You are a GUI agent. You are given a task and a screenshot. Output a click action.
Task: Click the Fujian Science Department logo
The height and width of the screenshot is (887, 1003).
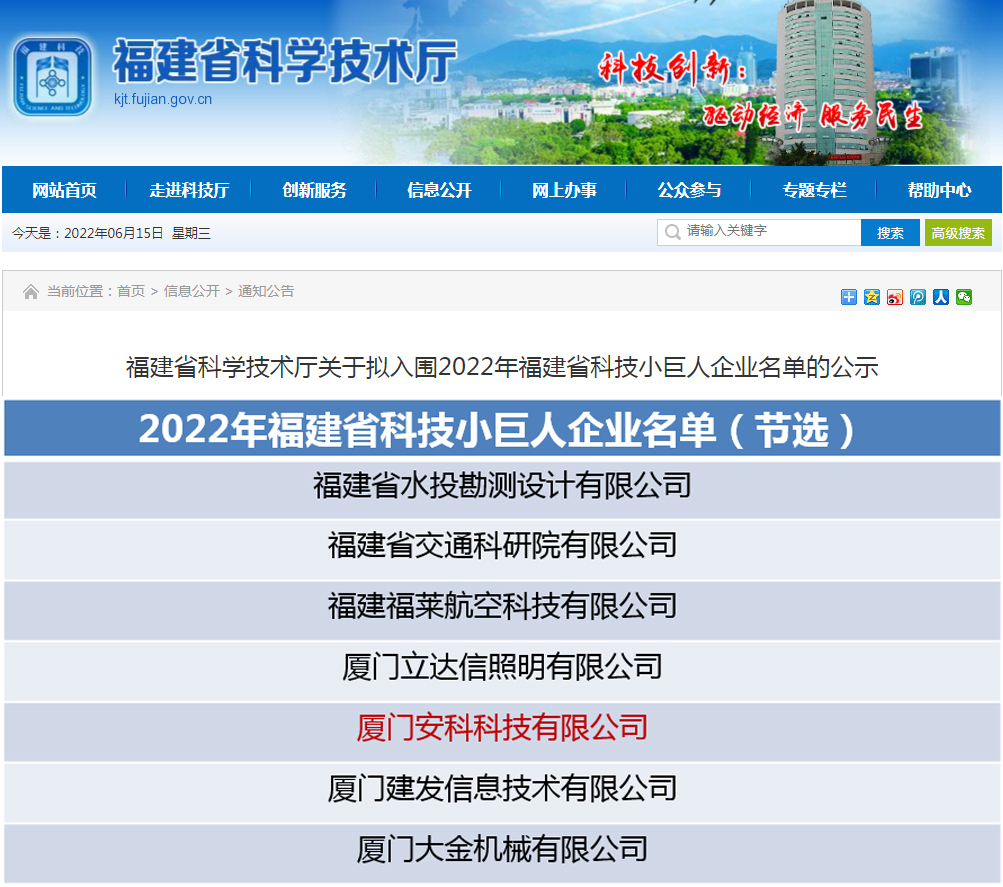coord(53,77)
